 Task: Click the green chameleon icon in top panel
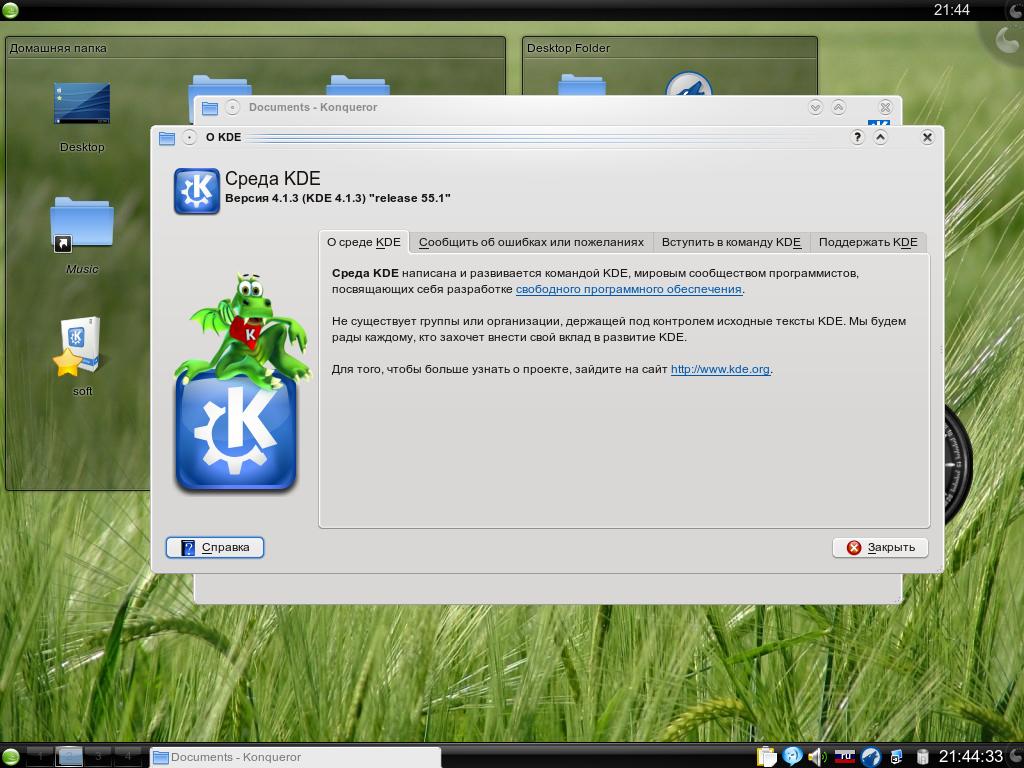(x=10, y=10)
